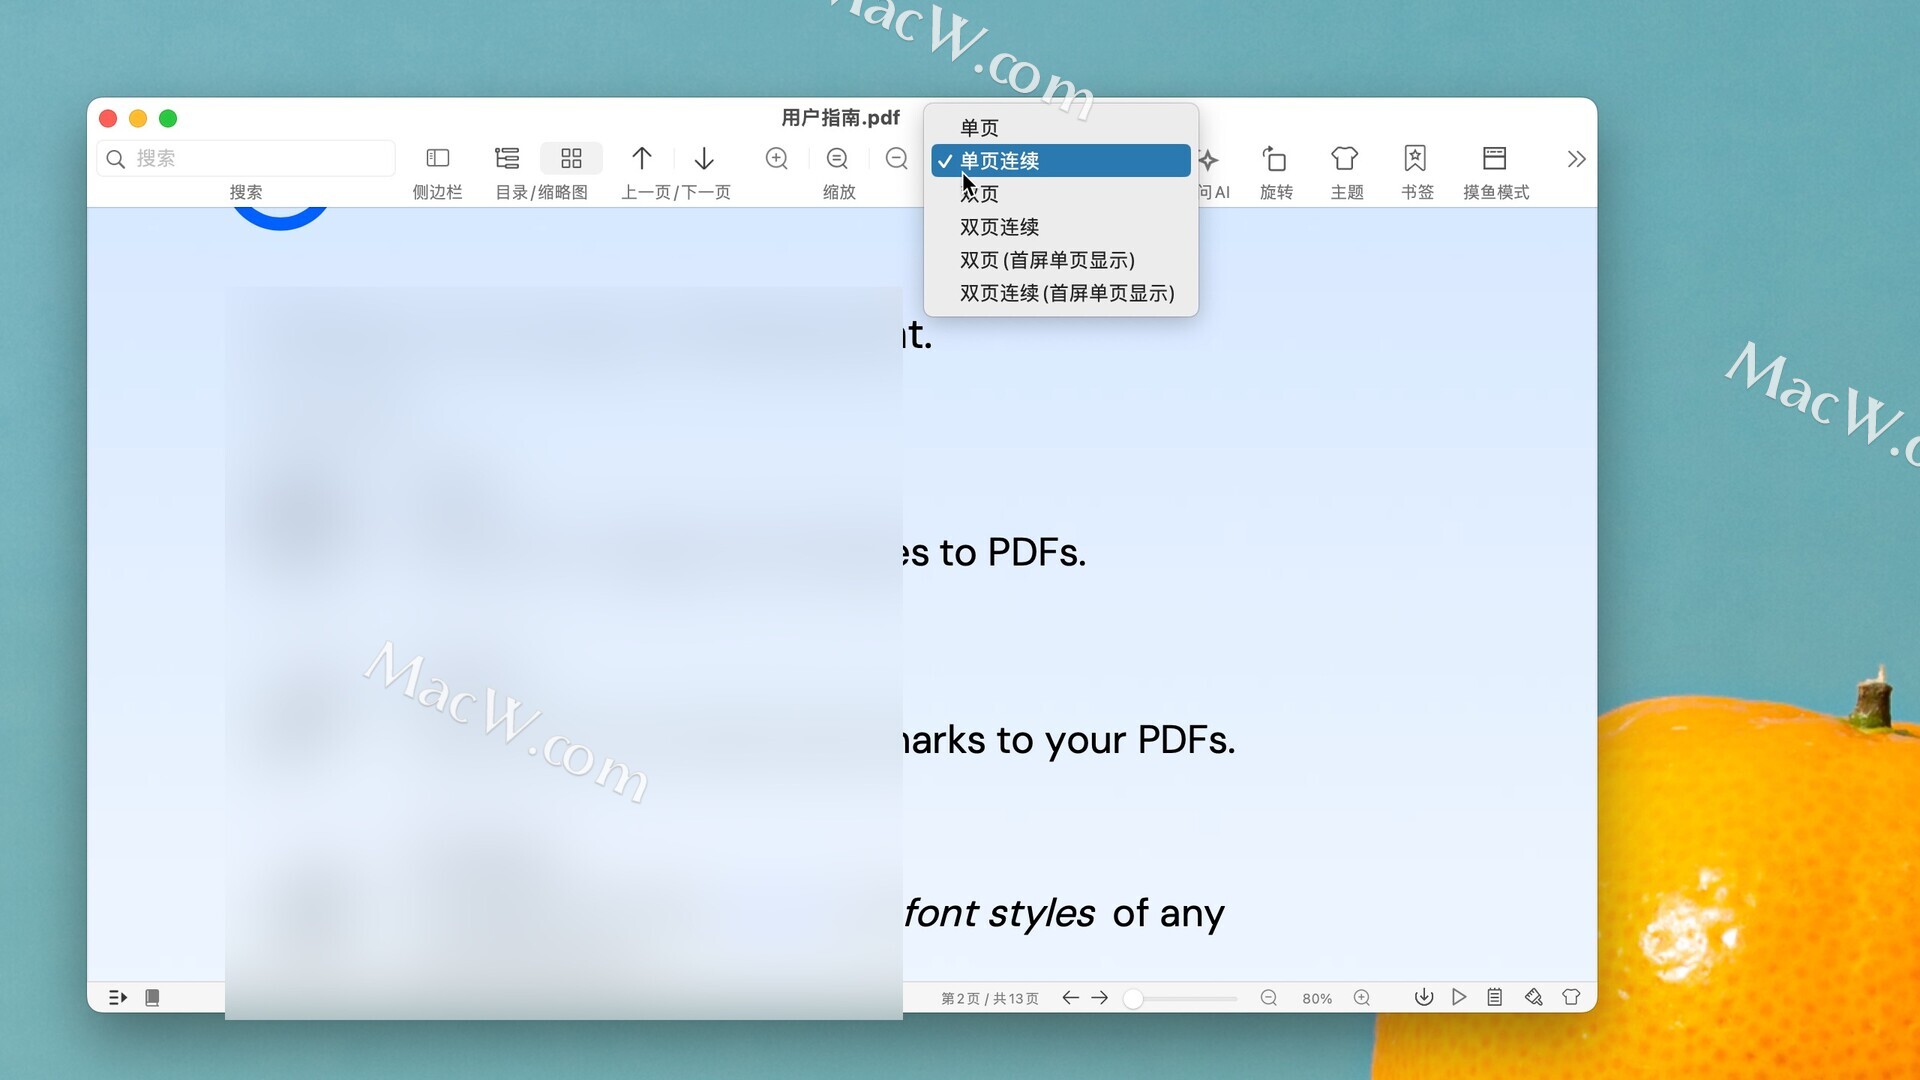Choose 双页连续 (首屏单页显示) option
This screenshot has width=1920, height=1080.
coord(1061,293)
